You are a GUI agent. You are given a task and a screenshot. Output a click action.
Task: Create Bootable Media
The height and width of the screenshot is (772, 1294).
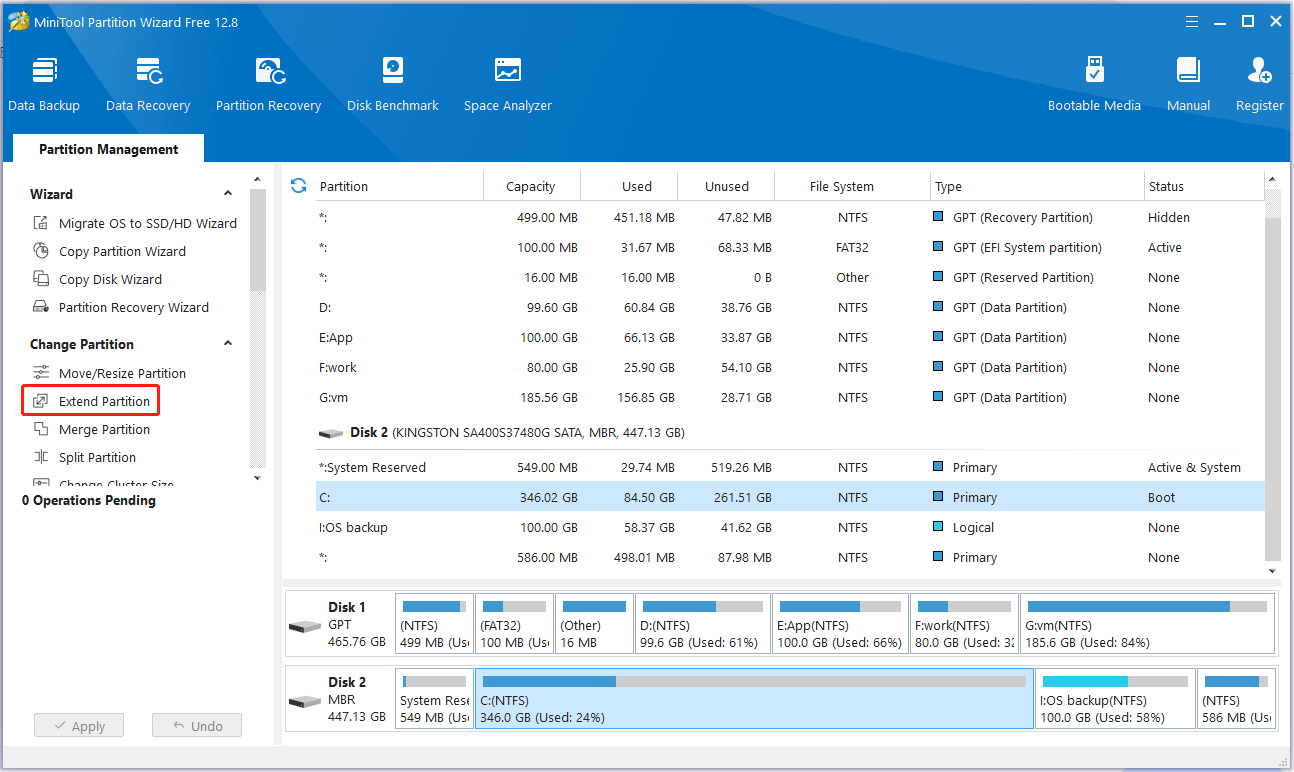1094,84
